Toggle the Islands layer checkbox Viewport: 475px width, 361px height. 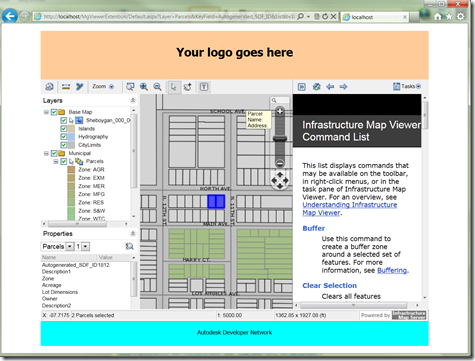[63, 129]
